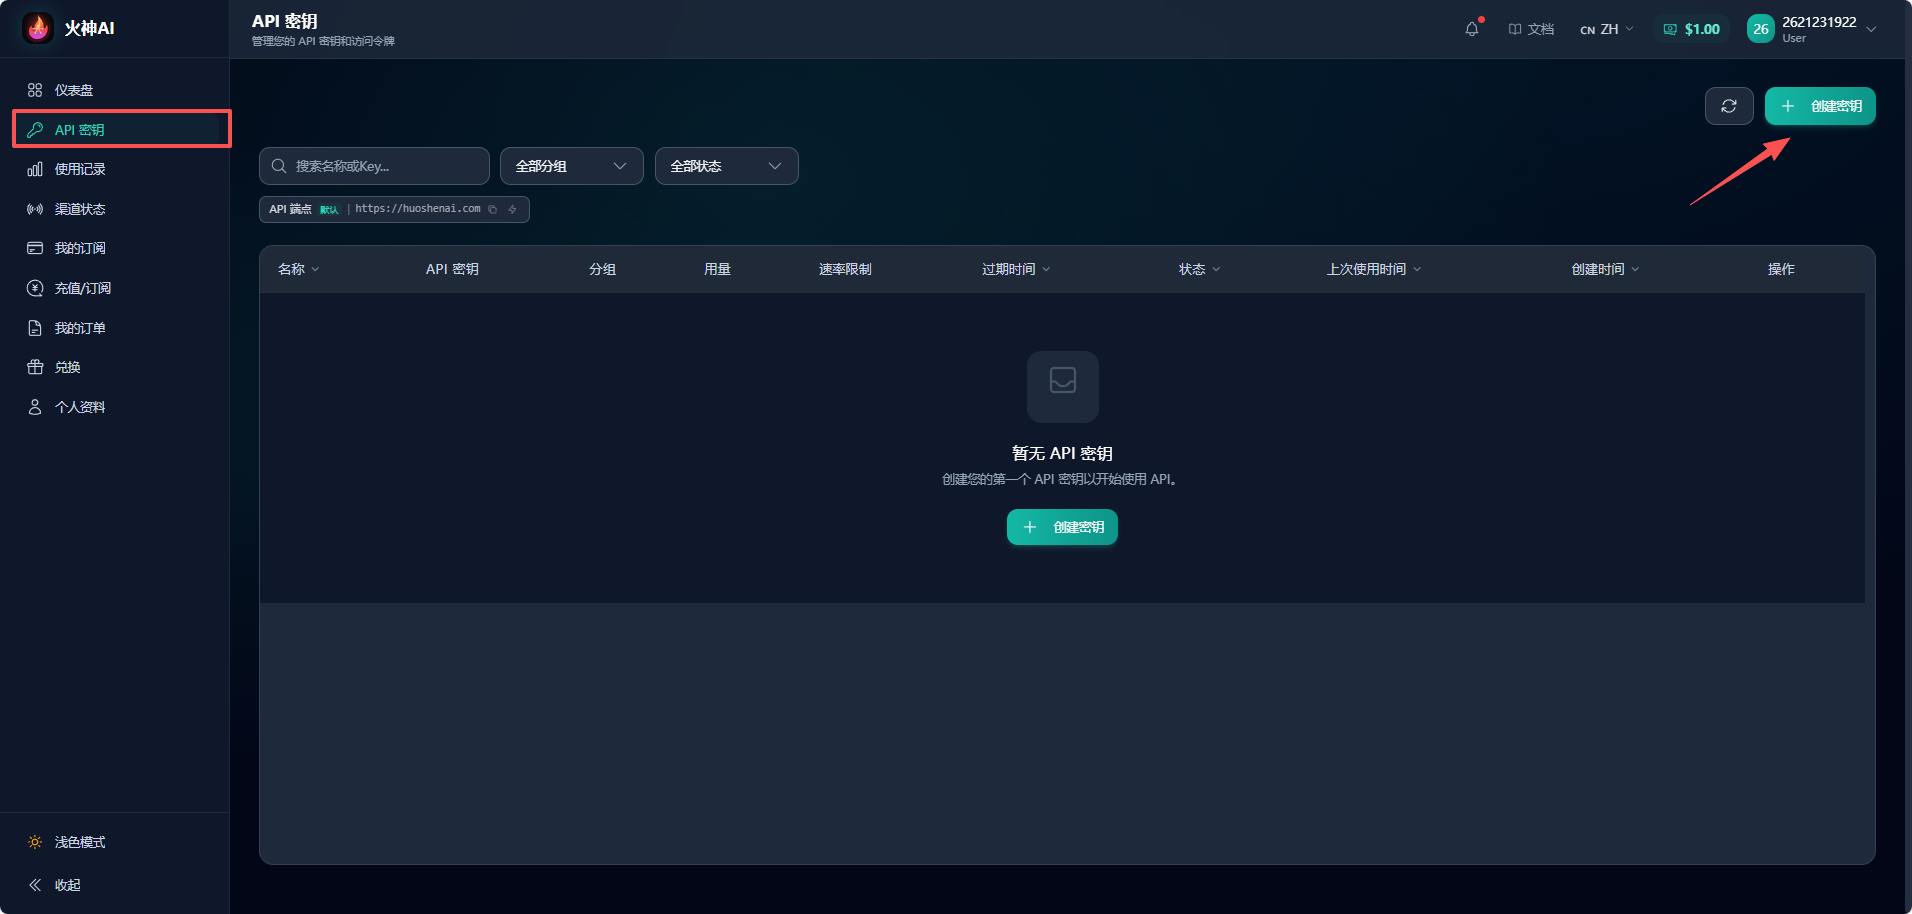Sort by 上次使用时间 column
Image resolution: width=1912 pixels, height=914 pixels.
pyautogui.click(x=1374, y=269)
